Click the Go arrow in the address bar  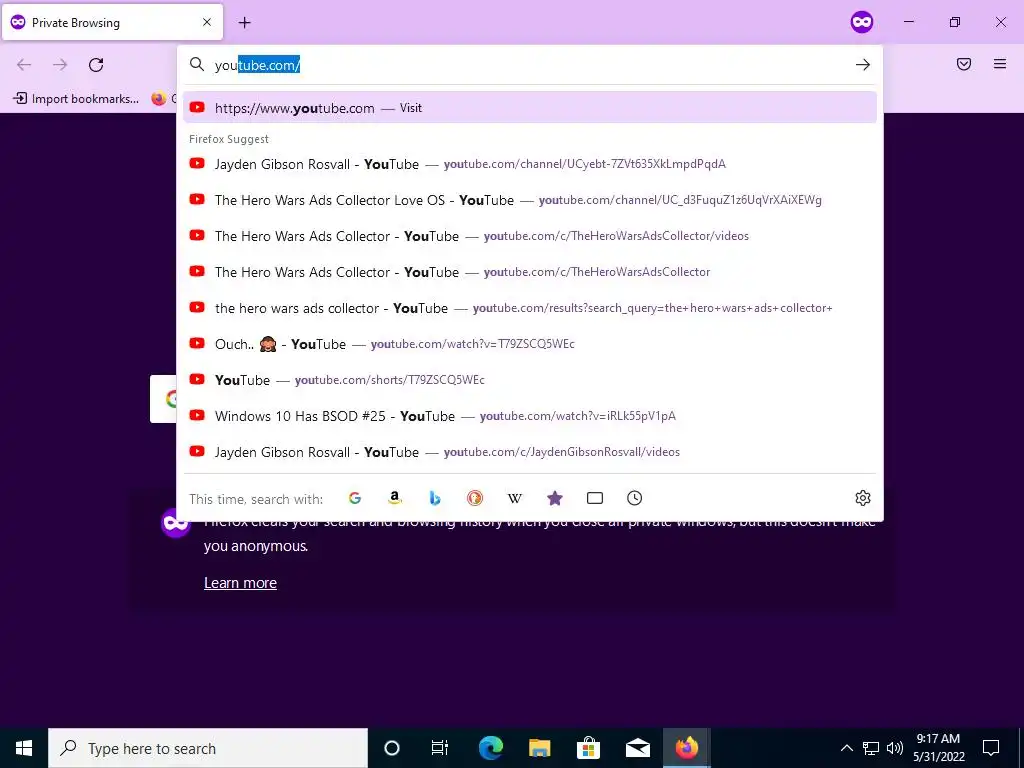point(863,65)
